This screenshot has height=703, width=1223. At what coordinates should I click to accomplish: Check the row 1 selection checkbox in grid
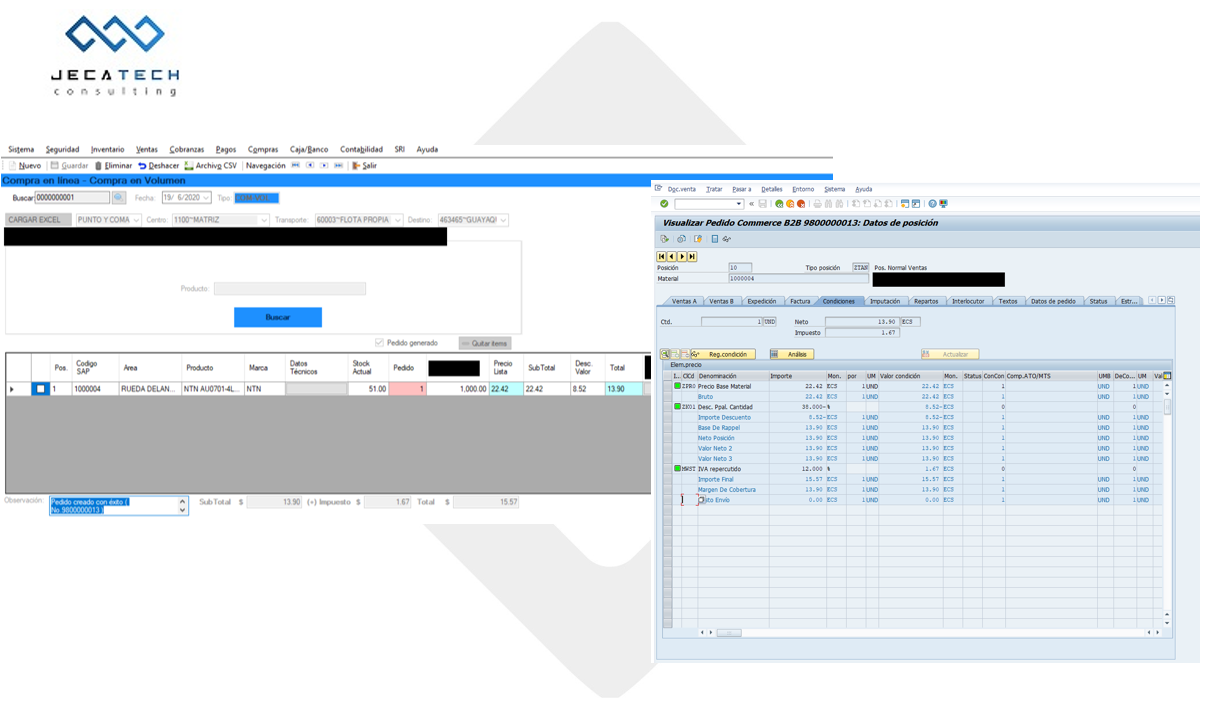pos(40,389)
